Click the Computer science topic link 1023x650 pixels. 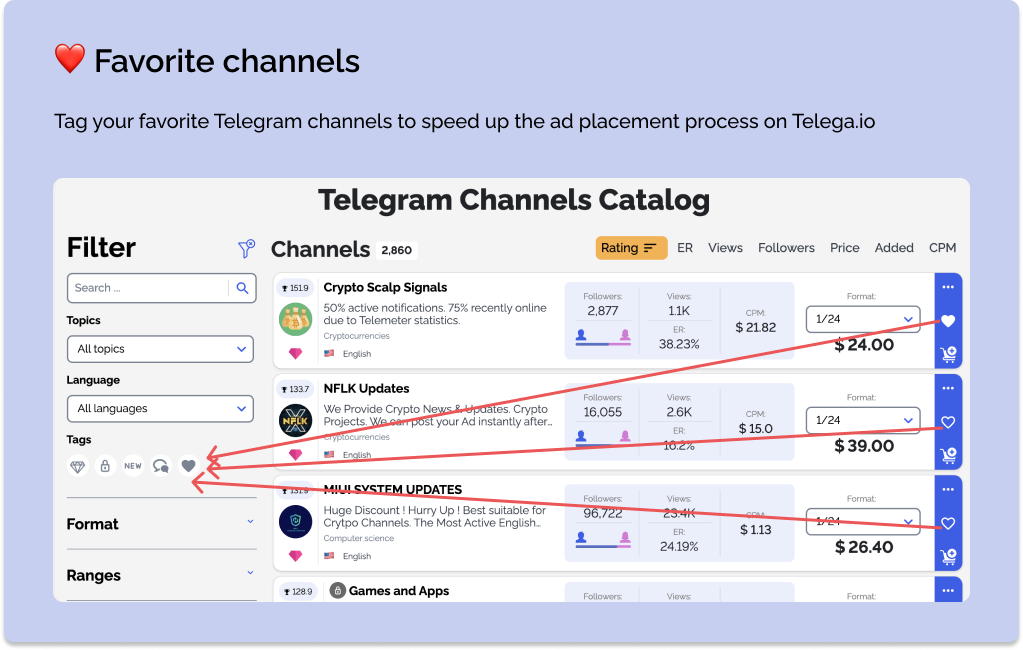click(359, 538)
